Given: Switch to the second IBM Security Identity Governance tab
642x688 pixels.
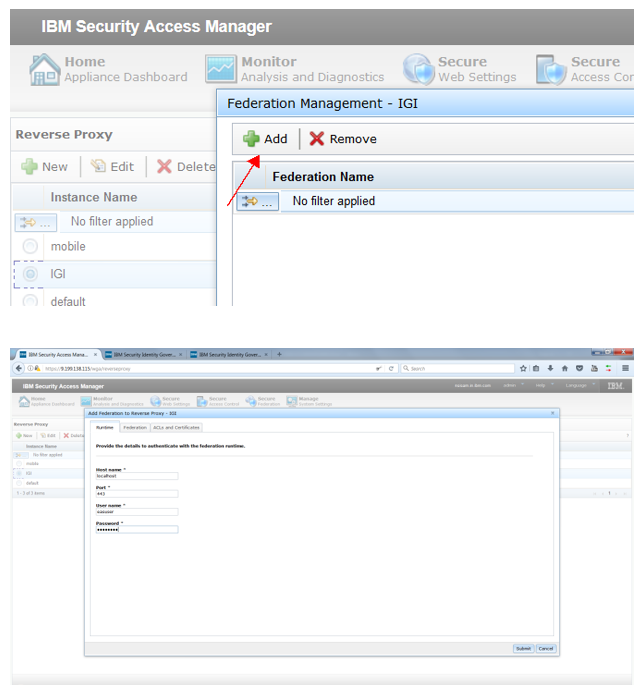Looking at the screenshot, I should pyautogui.click(x=144, y=355).
